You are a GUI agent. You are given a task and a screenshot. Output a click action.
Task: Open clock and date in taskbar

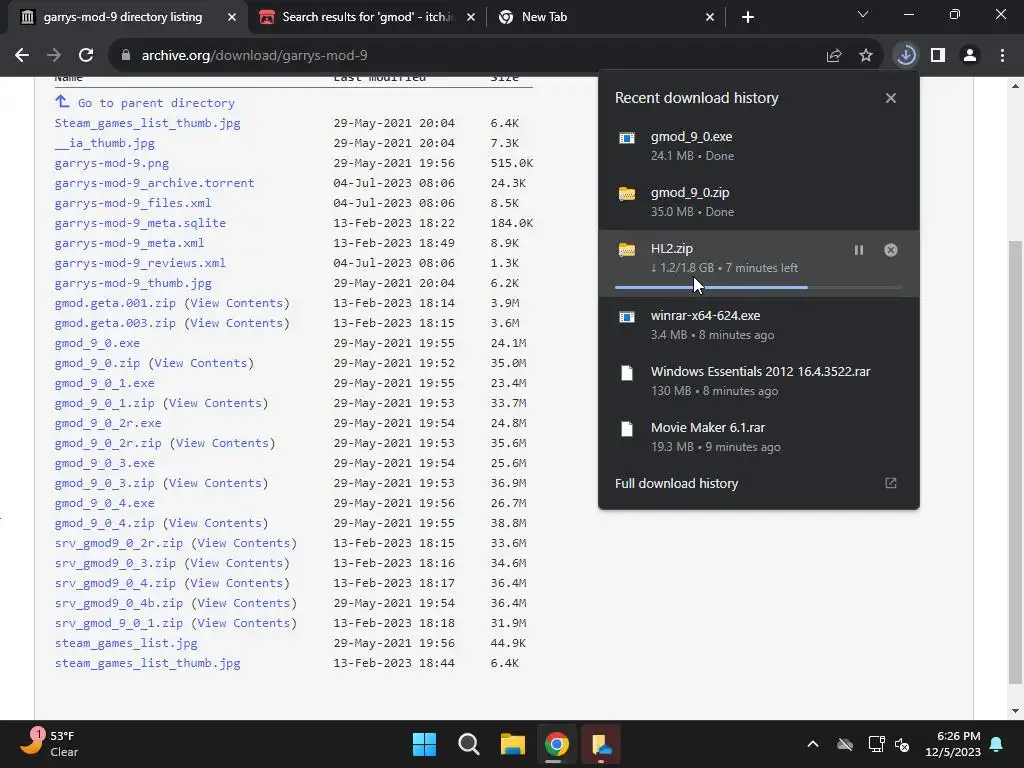953,744
